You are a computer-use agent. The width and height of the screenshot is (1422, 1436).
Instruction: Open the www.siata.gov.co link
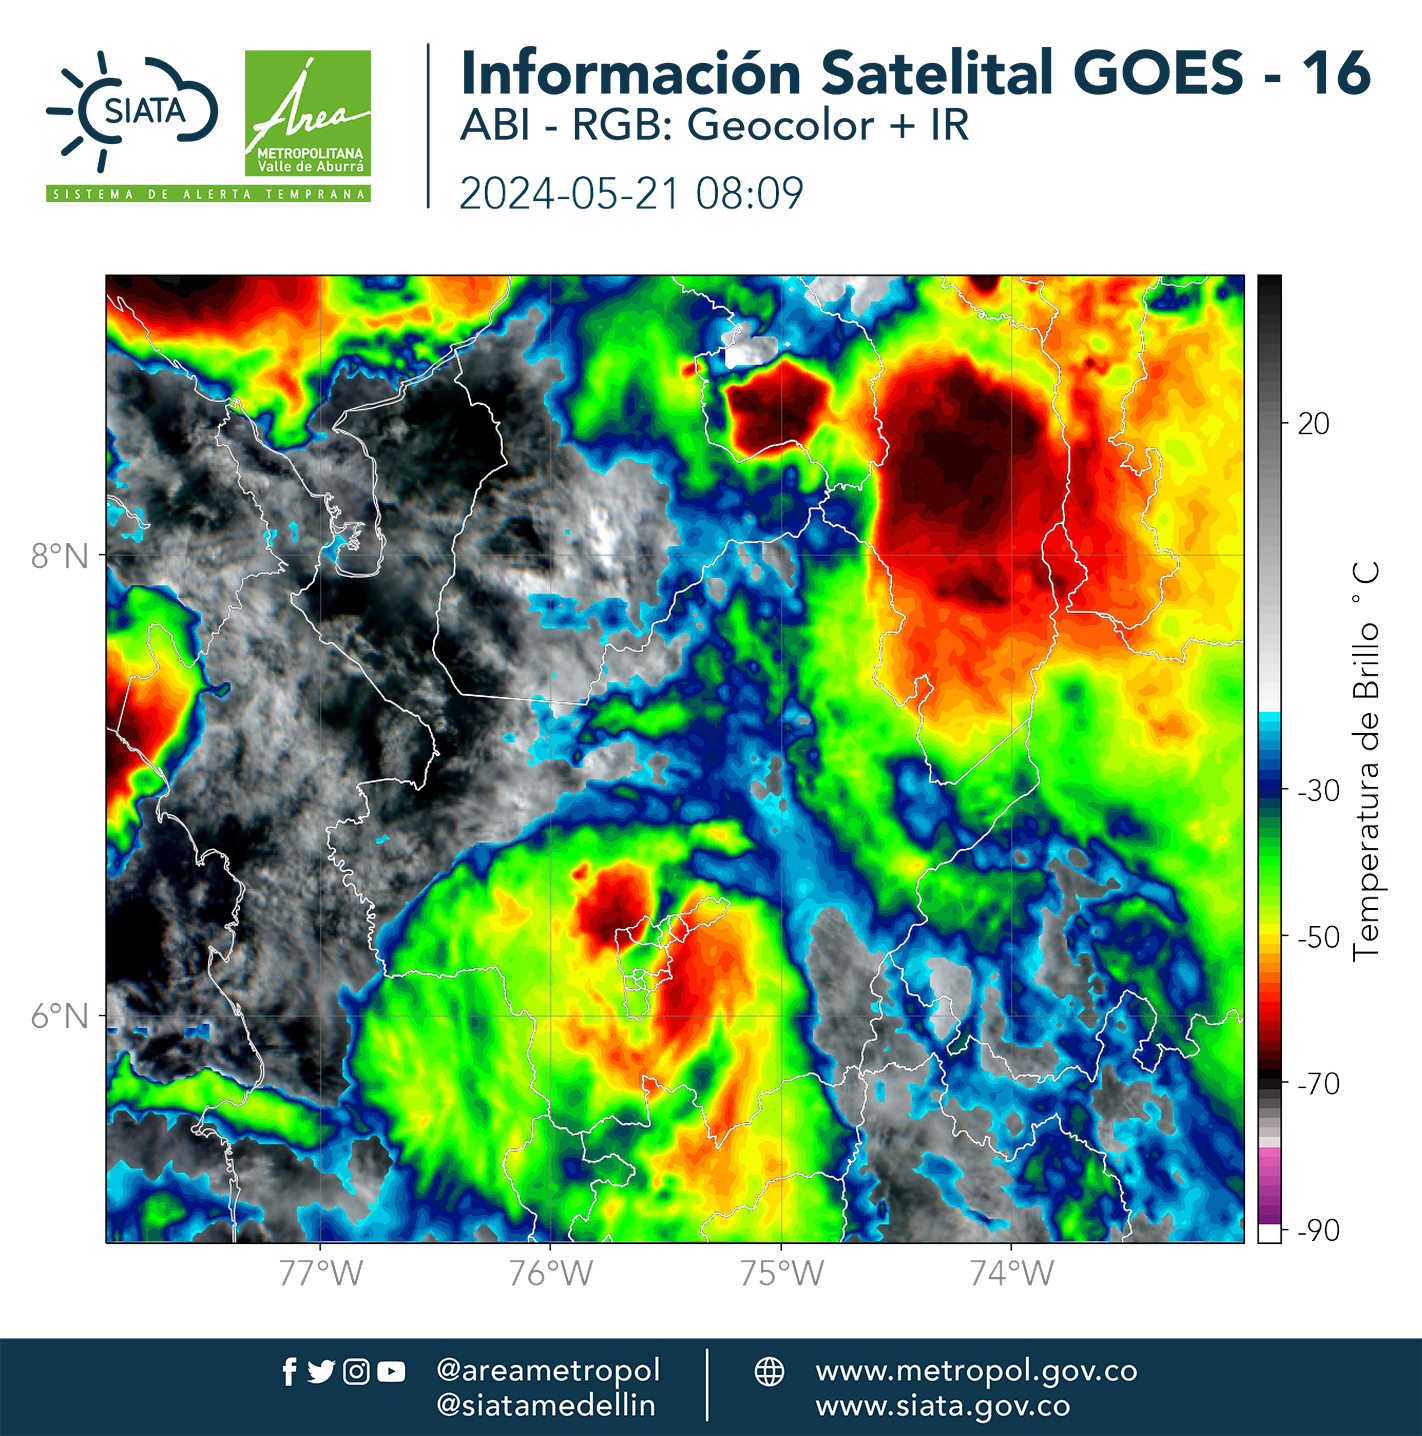pos(943,1406)
